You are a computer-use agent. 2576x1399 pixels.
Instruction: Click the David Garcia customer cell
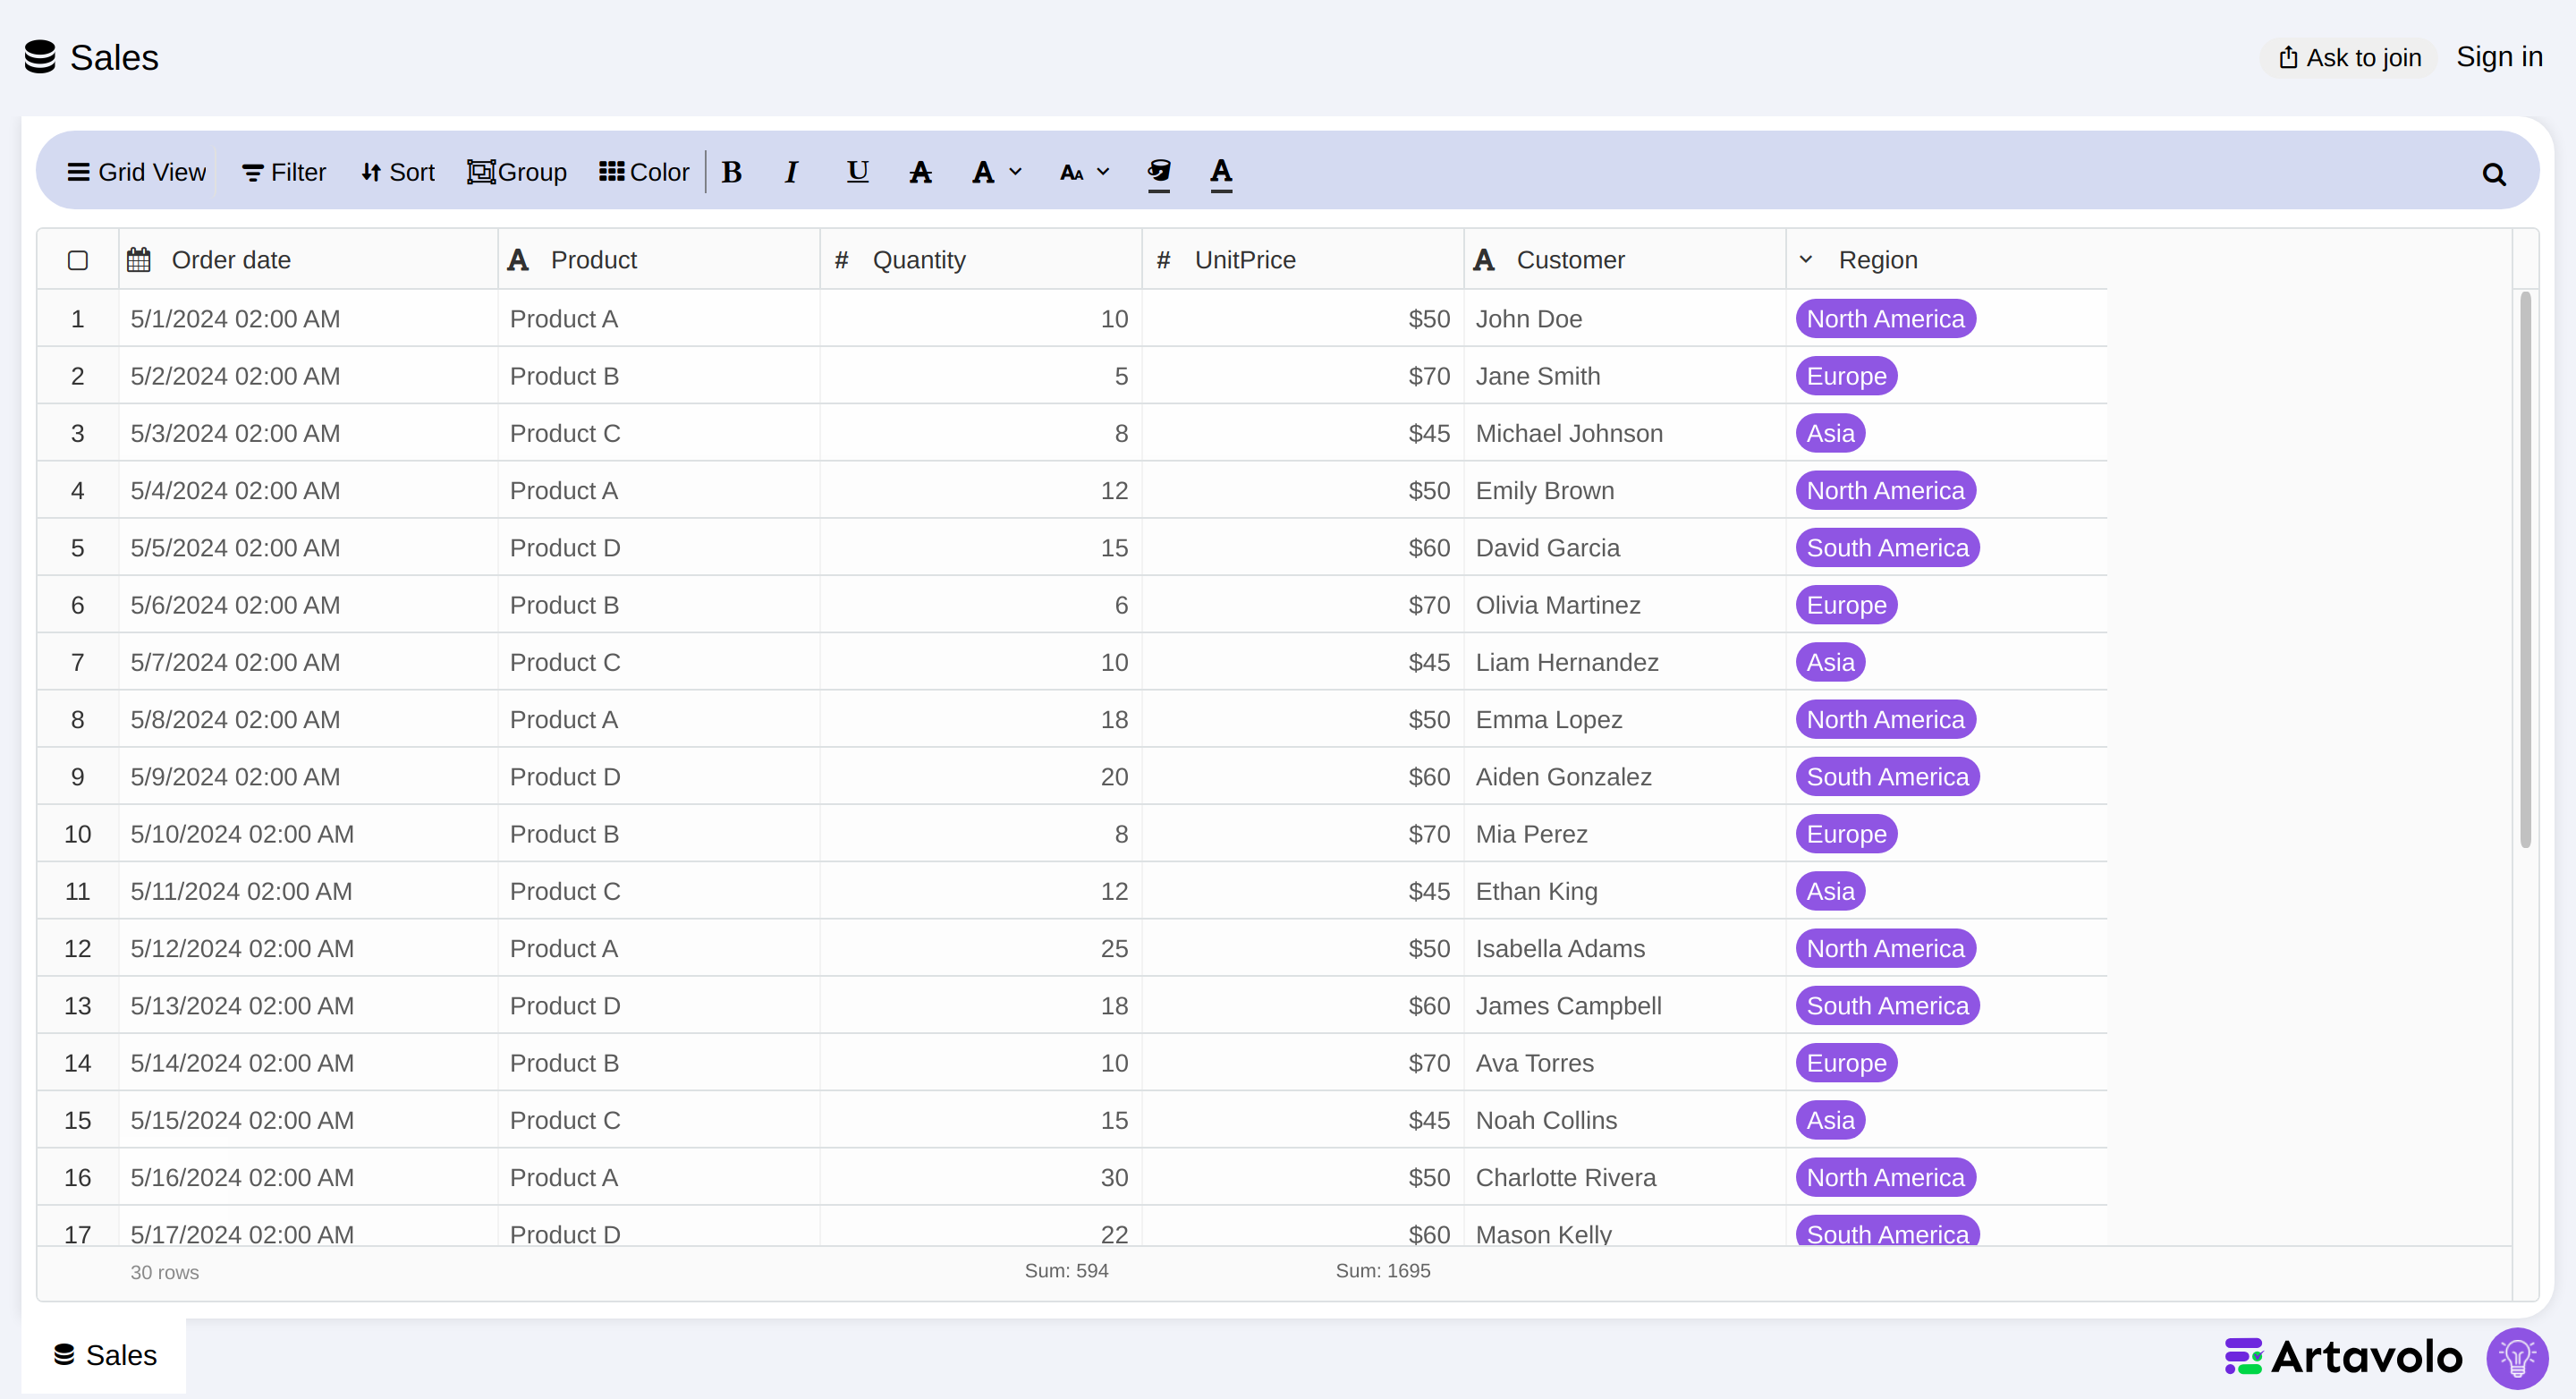pos(1625,548)
